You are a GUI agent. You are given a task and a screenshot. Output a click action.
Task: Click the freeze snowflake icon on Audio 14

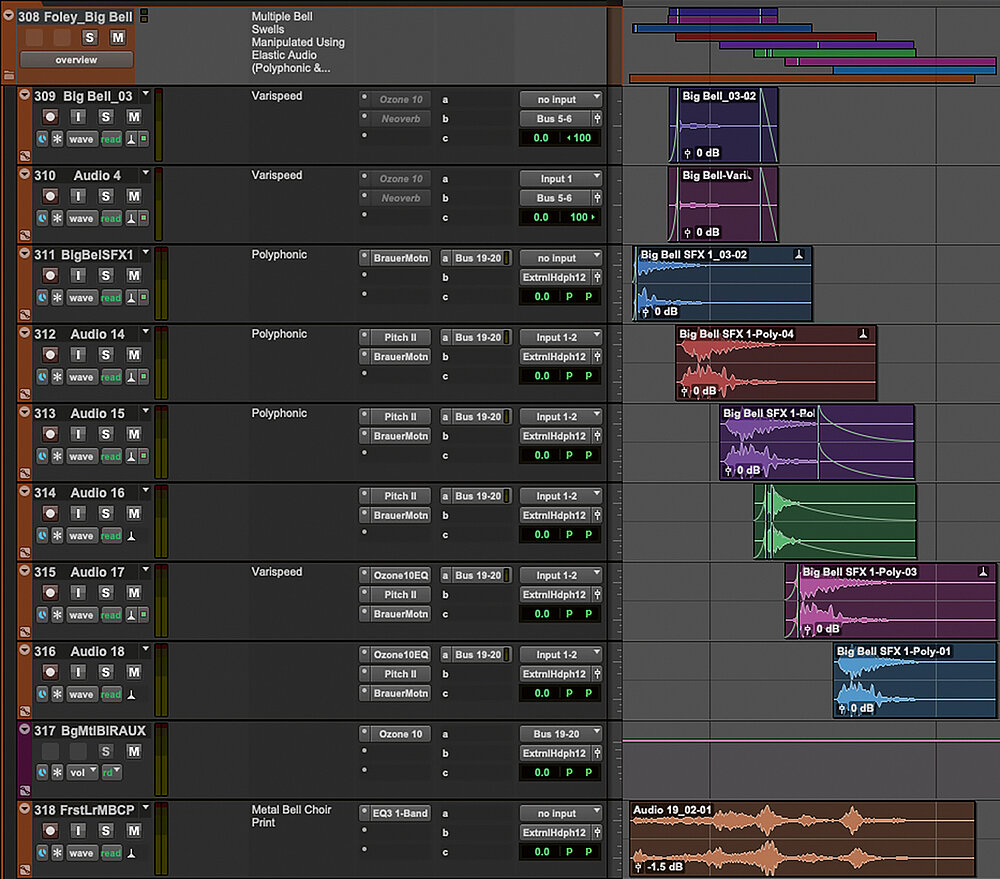click(x=57, y=377)
